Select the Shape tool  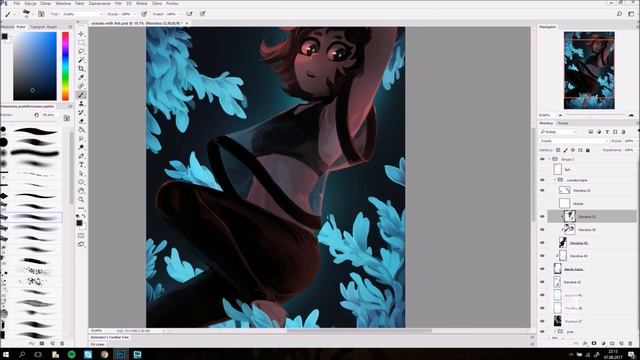tap(81, 182)
